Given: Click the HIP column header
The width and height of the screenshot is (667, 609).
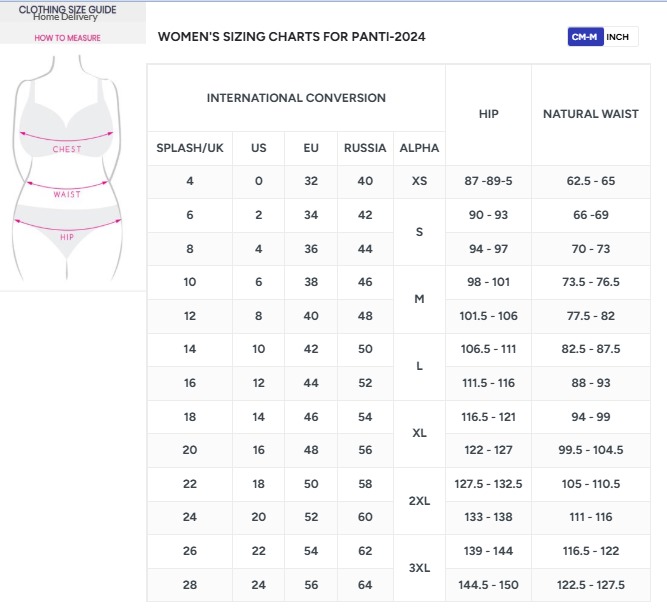Looking at the screenshot, I should tap(488, 114).
